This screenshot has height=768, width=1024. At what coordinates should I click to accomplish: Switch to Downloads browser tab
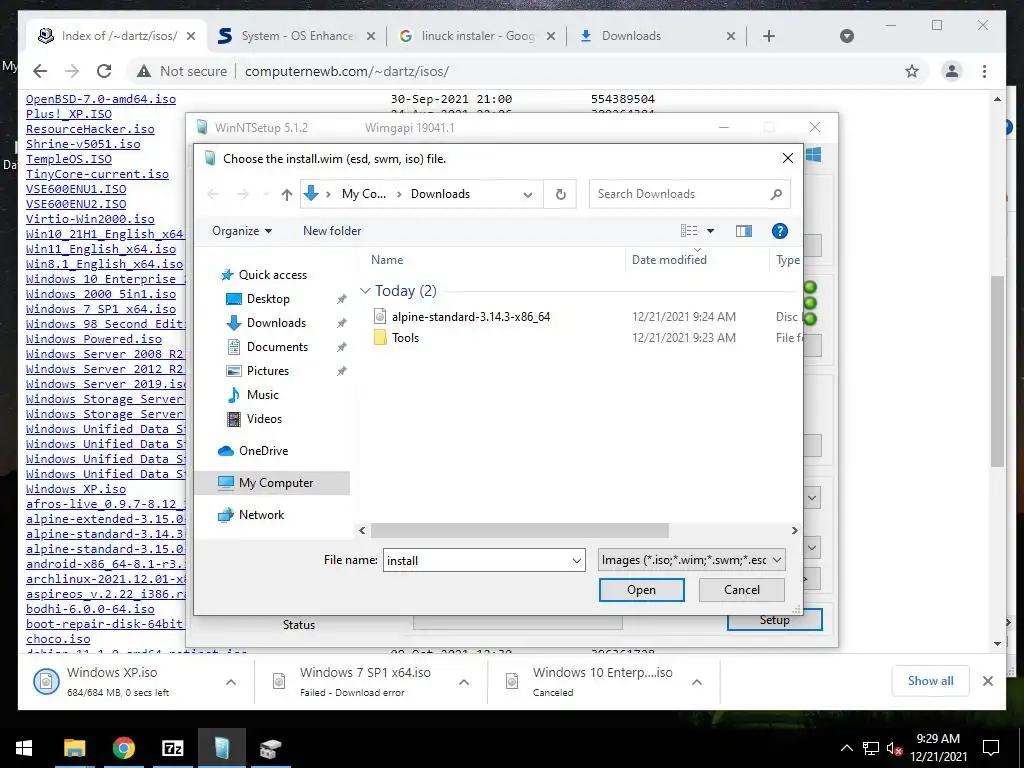coord(656,36)
